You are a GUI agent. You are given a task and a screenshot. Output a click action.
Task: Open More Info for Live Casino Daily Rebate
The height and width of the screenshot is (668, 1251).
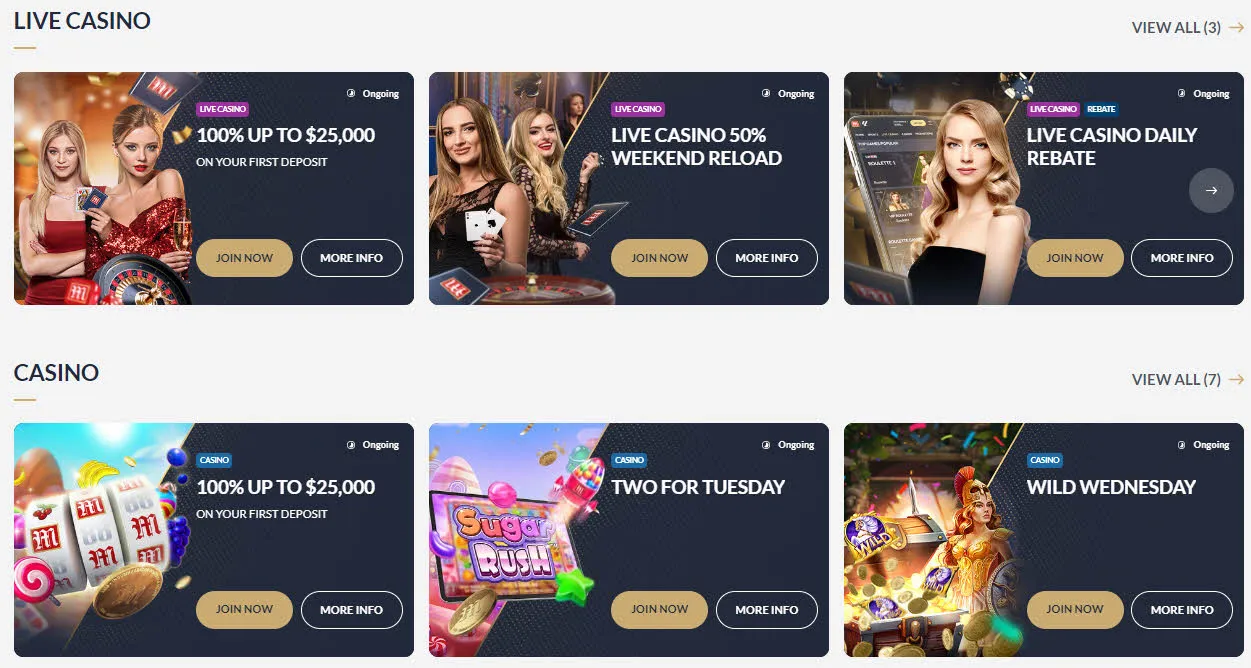1182,258
